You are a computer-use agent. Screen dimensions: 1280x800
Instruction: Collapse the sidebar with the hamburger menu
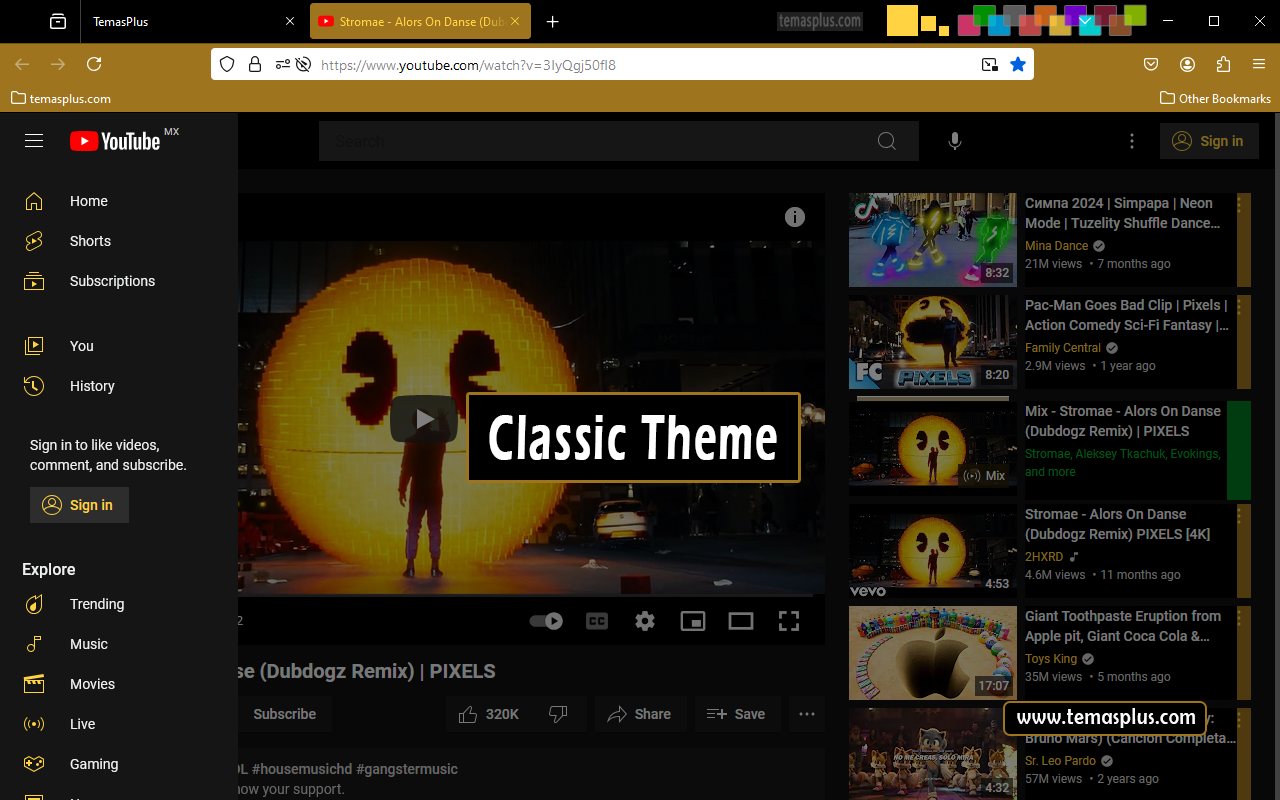coord(33,140)
